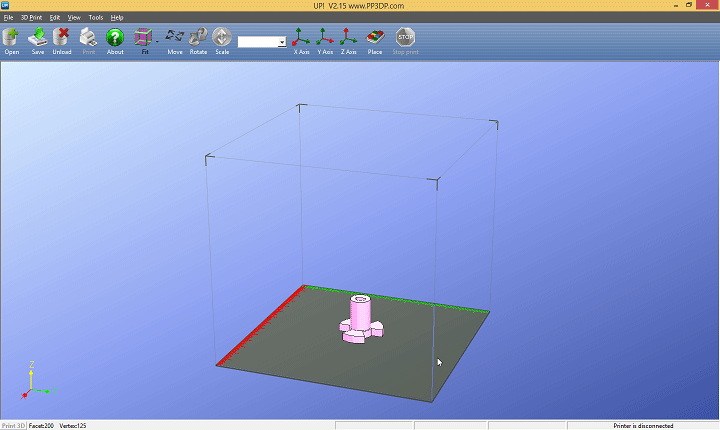Expand the value dropdown arrow in toolbar
The height and width of the screenshot is (430, 720).
[282, 42]
